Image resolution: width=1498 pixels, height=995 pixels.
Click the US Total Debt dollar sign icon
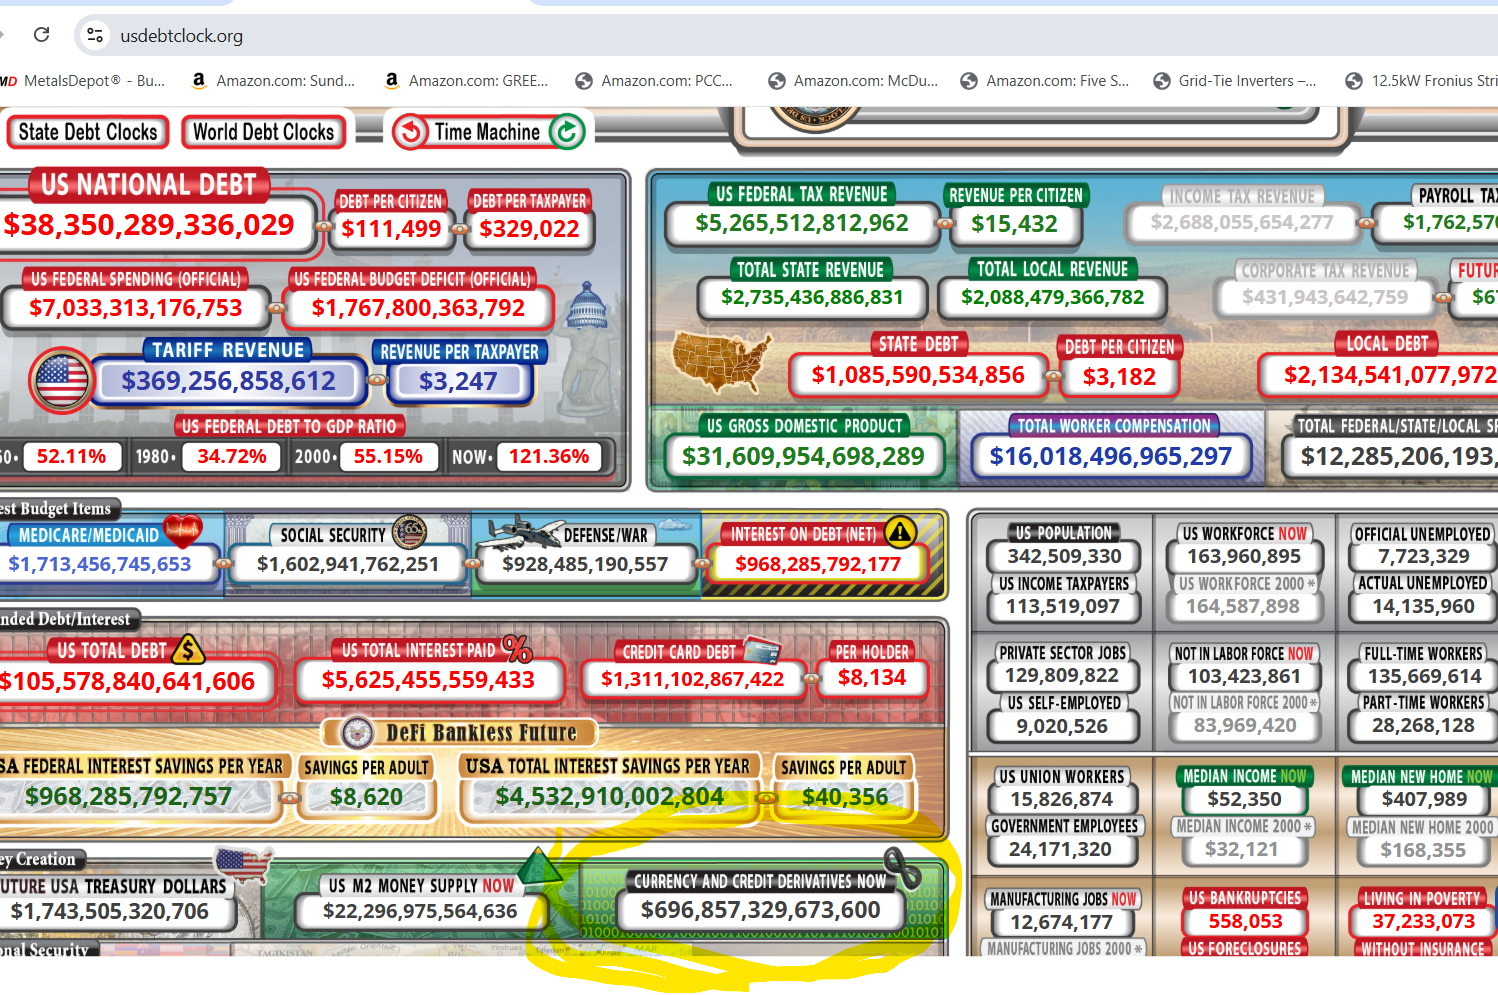[188, 650]
